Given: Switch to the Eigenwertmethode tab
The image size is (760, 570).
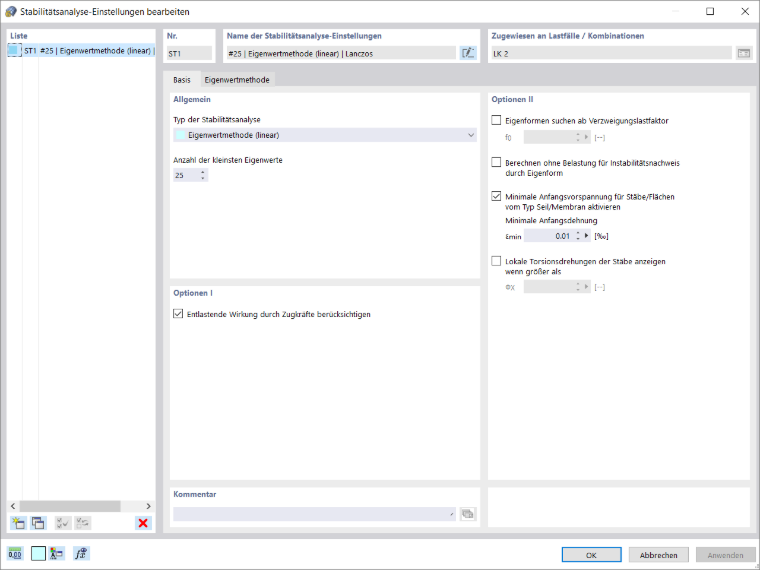Looking at the screenshot, I should (x=237, y=80).
